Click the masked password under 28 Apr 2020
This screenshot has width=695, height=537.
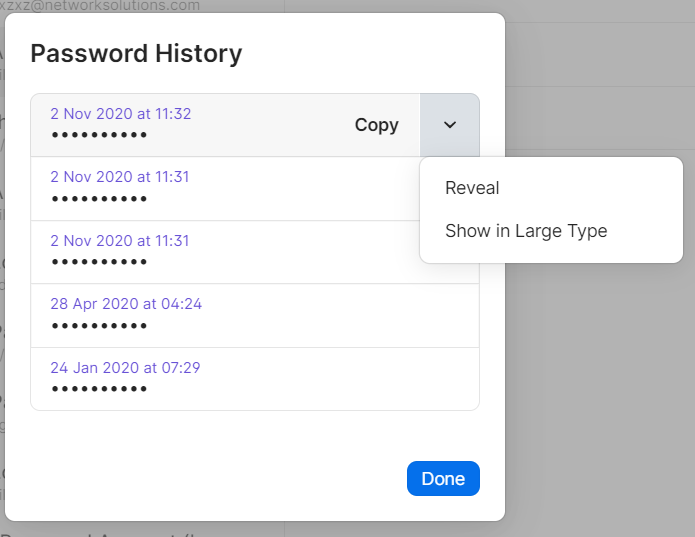tap(99, 326)
